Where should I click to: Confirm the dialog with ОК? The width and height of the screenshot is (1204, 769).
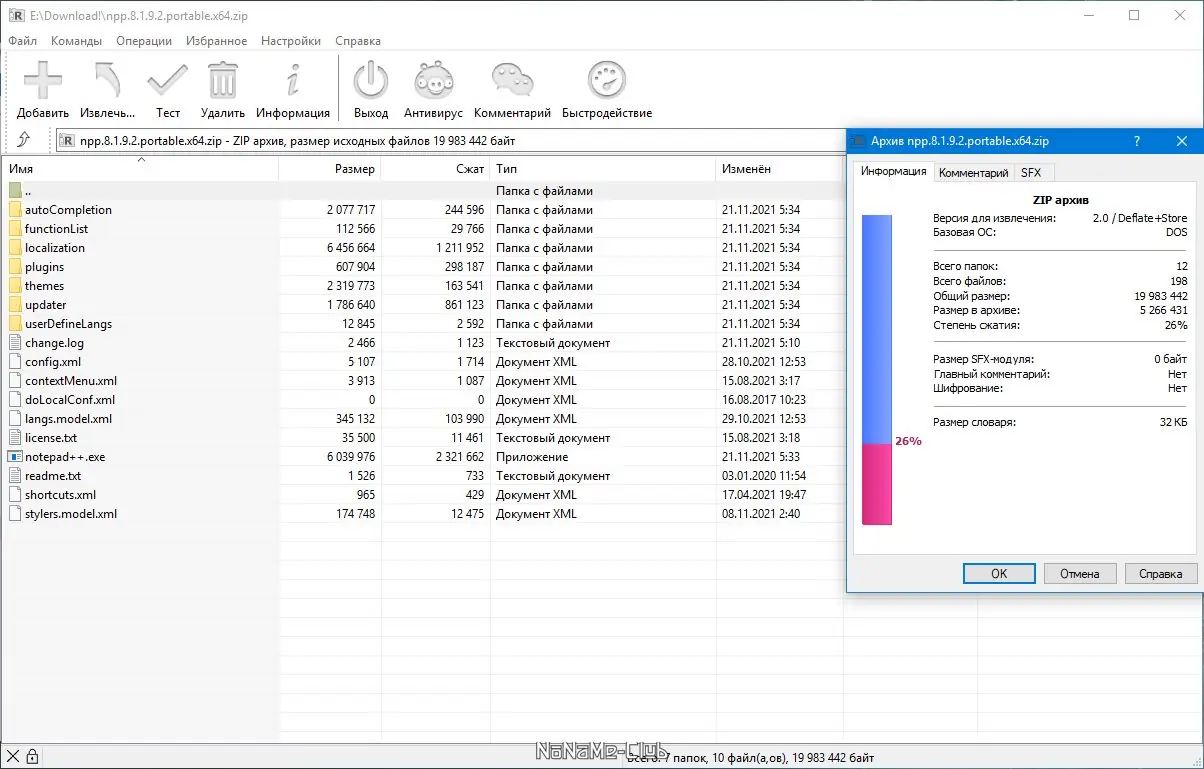coord(998,573)
